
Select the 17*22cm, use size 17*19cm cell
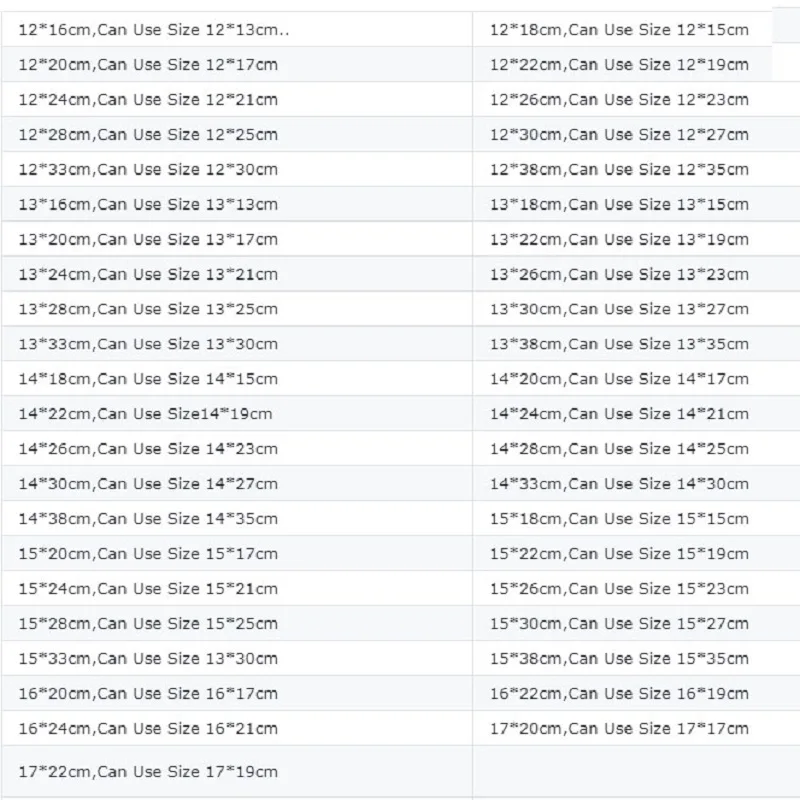point(148,772)
